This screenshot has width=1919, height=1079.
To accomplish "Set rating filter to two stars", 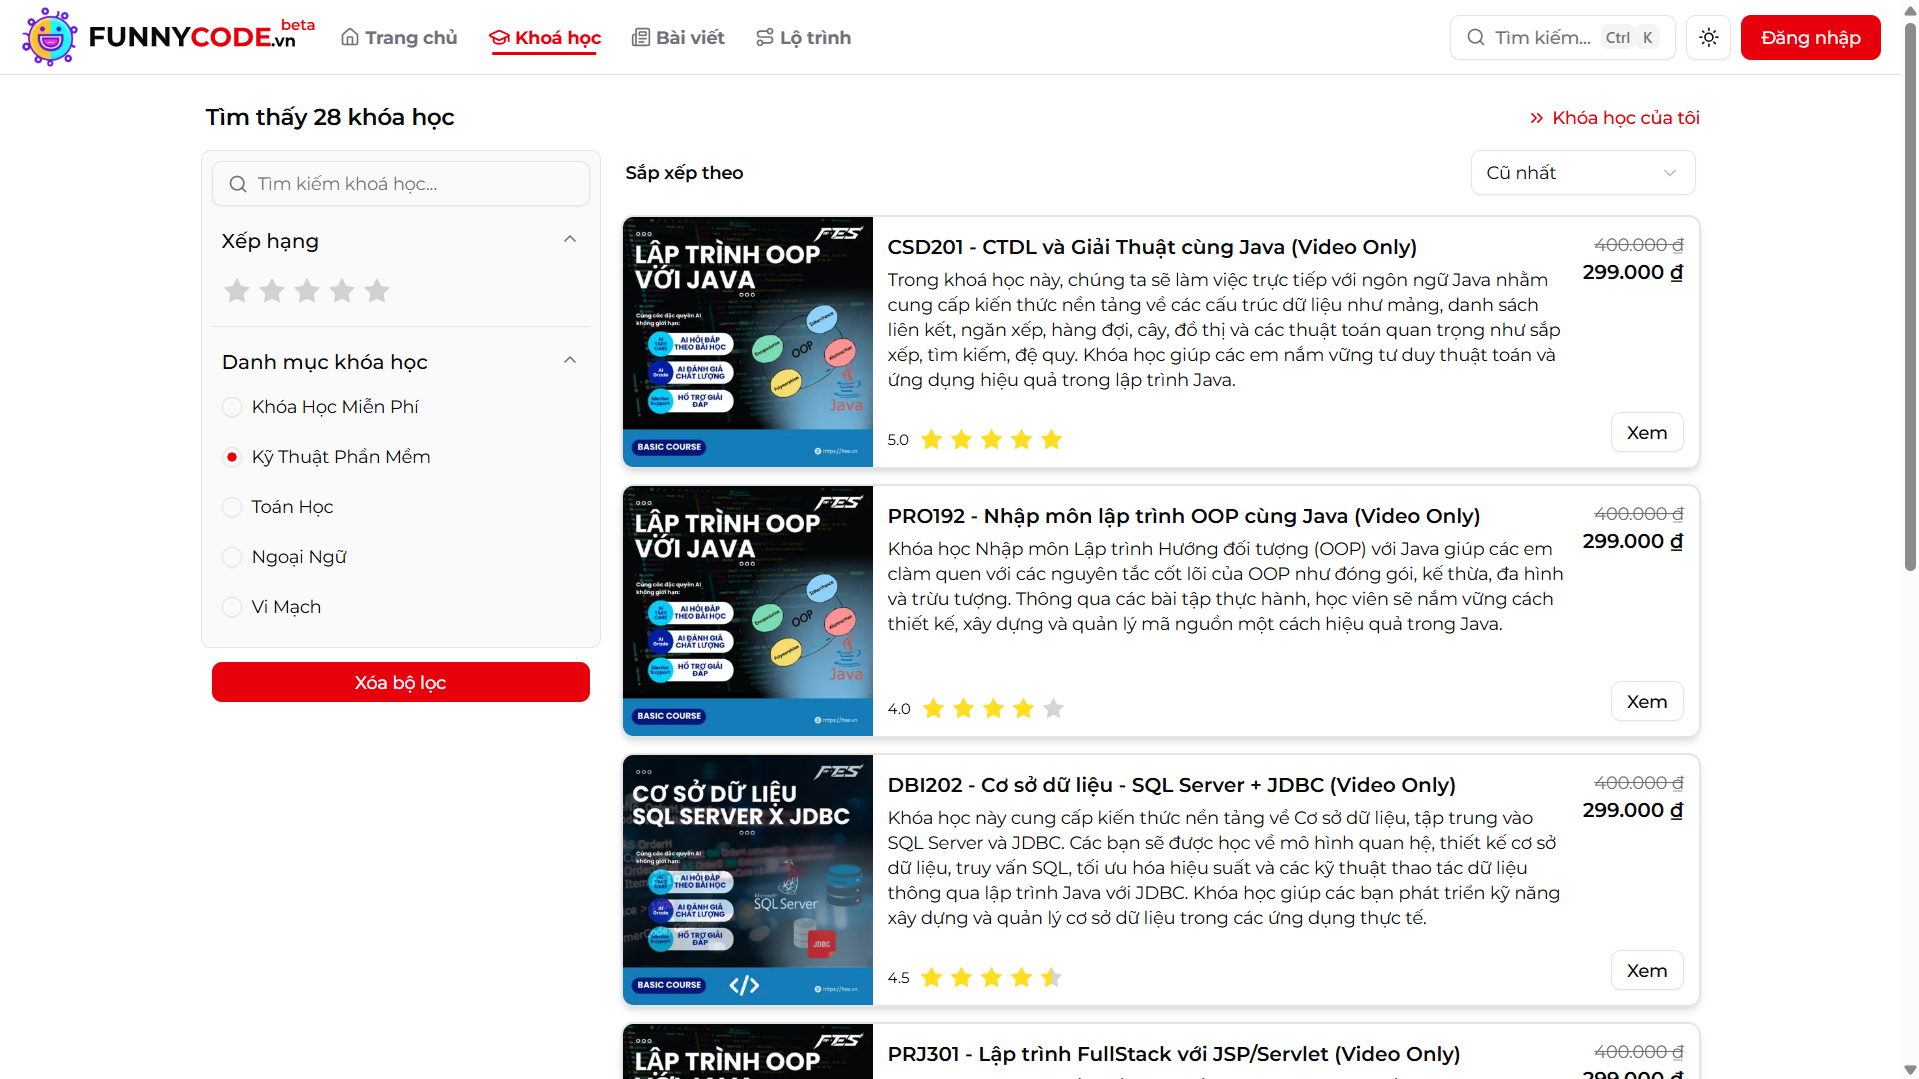I will click(272, 291).
